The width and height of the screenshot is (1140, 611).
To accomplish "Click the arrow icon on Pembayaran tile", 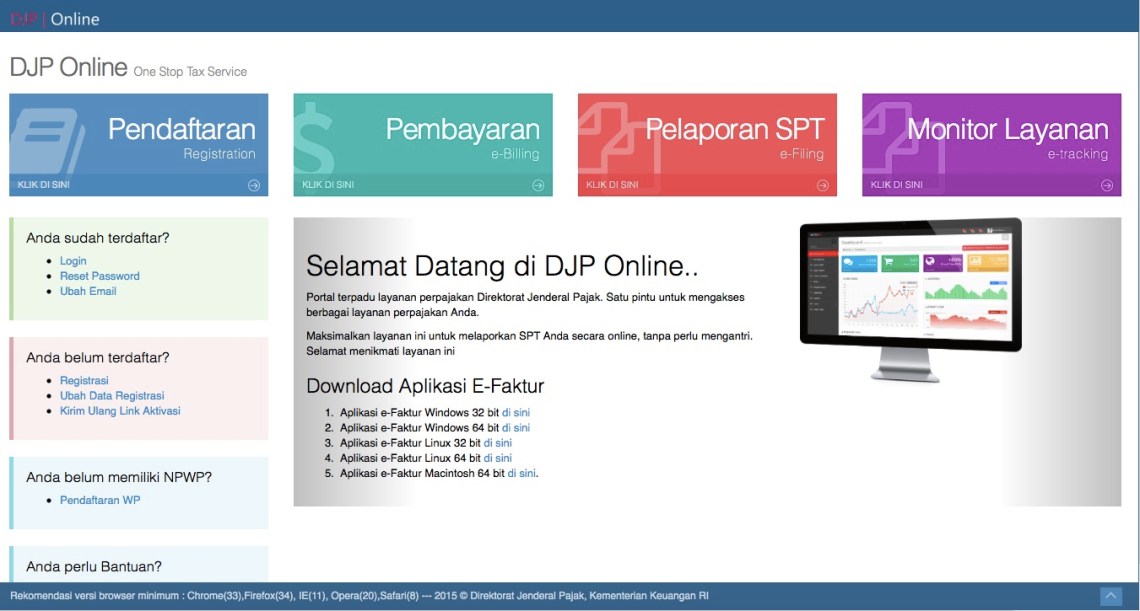I will click(538, 185).
